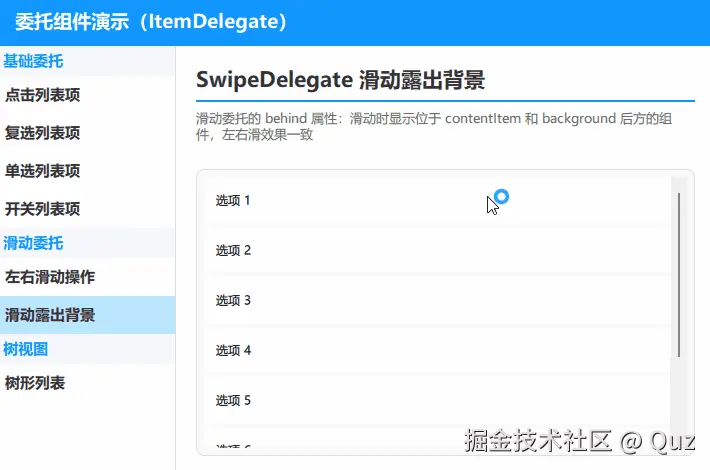The image size is (710, 470).
Task: Click the 委托组件演示 (ItemDelegate) title
Action: click(151, 22)
